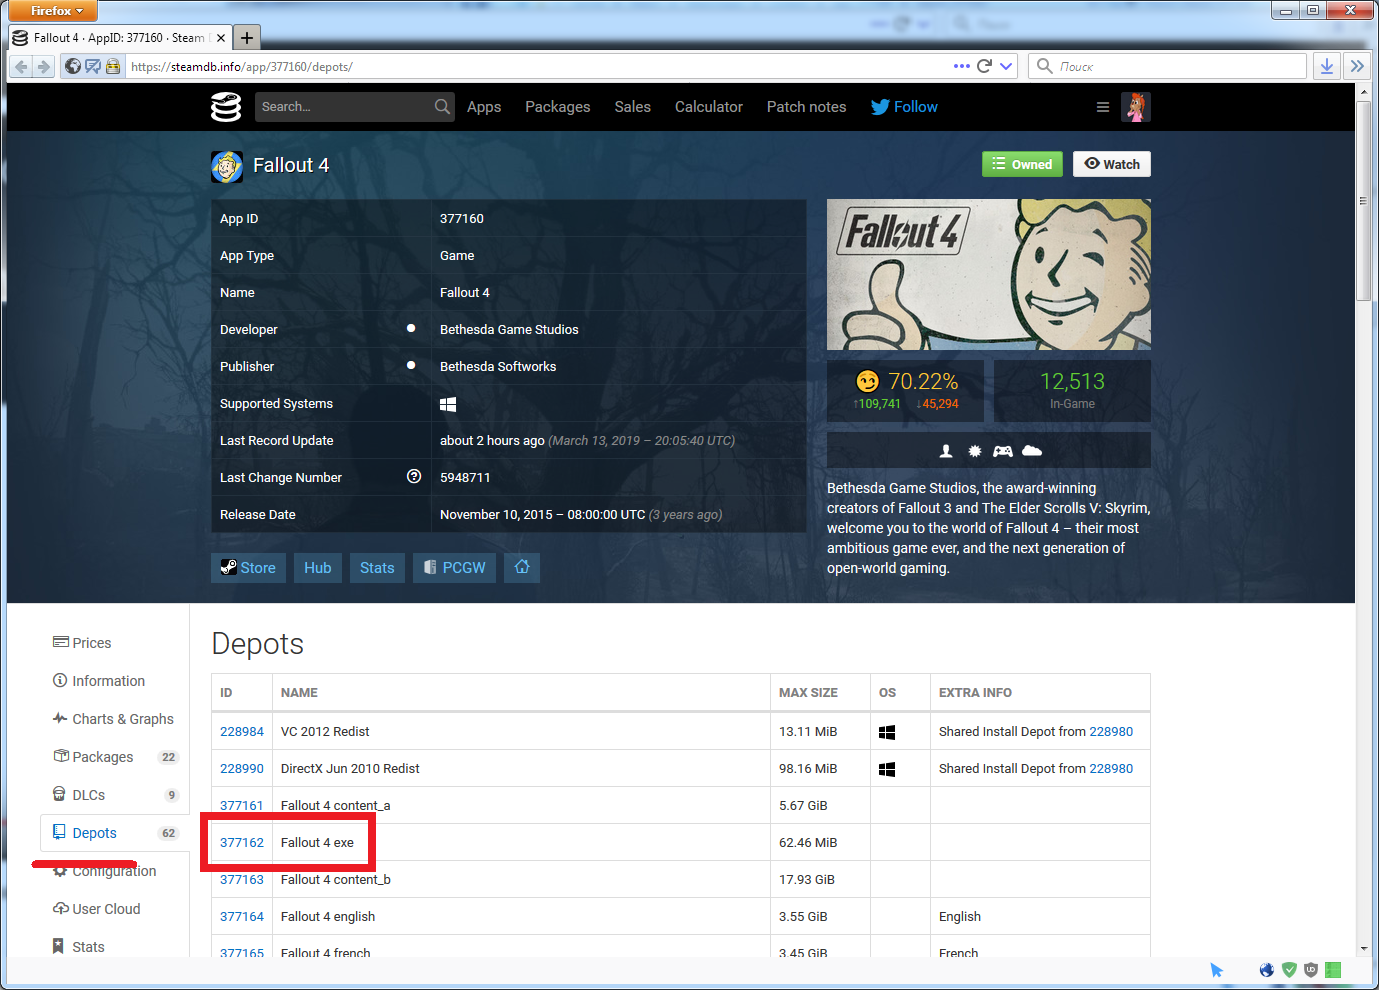The image size is (1379, 990).
Task: Sort depots by MAX SIZE column header
Action: (x=808, y=693)
